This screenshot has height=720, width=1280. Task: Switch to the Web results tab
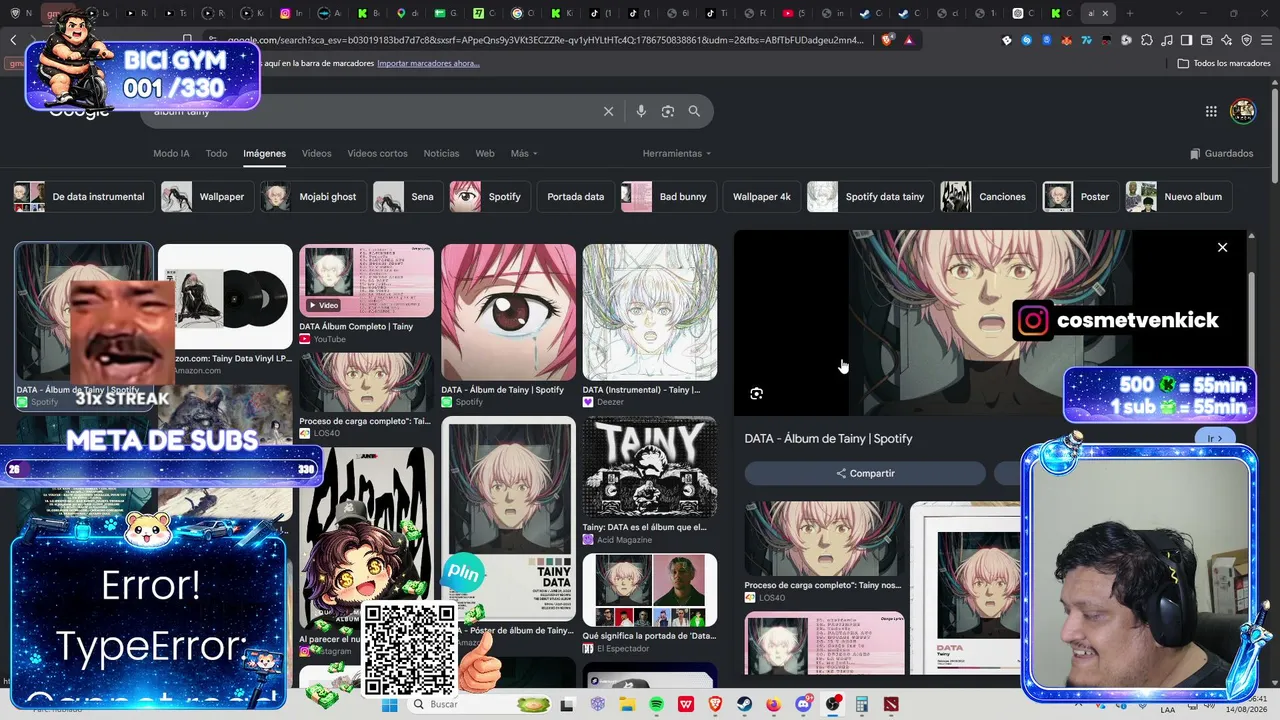point(485,153)
